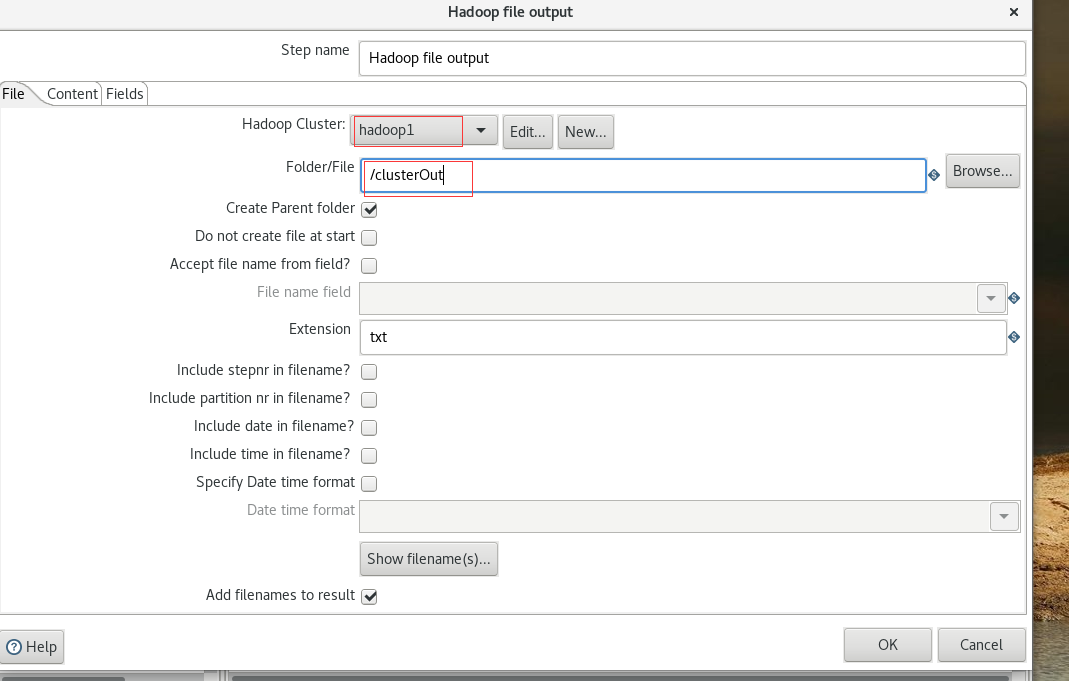The width and height of the screenshot is (1069, 681).
Task: Open the Hadoop Cluster dropdown
Action: pos(481,130)
